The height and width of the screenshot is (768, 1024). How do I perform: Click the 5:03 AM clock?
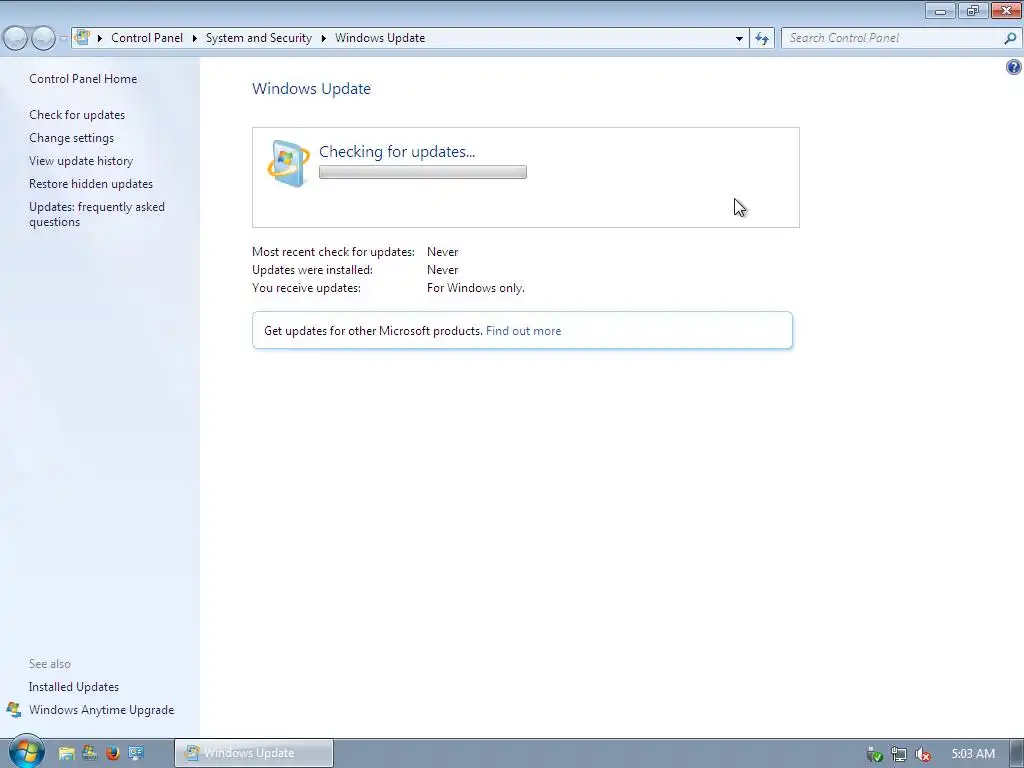(x=973, y=754)
